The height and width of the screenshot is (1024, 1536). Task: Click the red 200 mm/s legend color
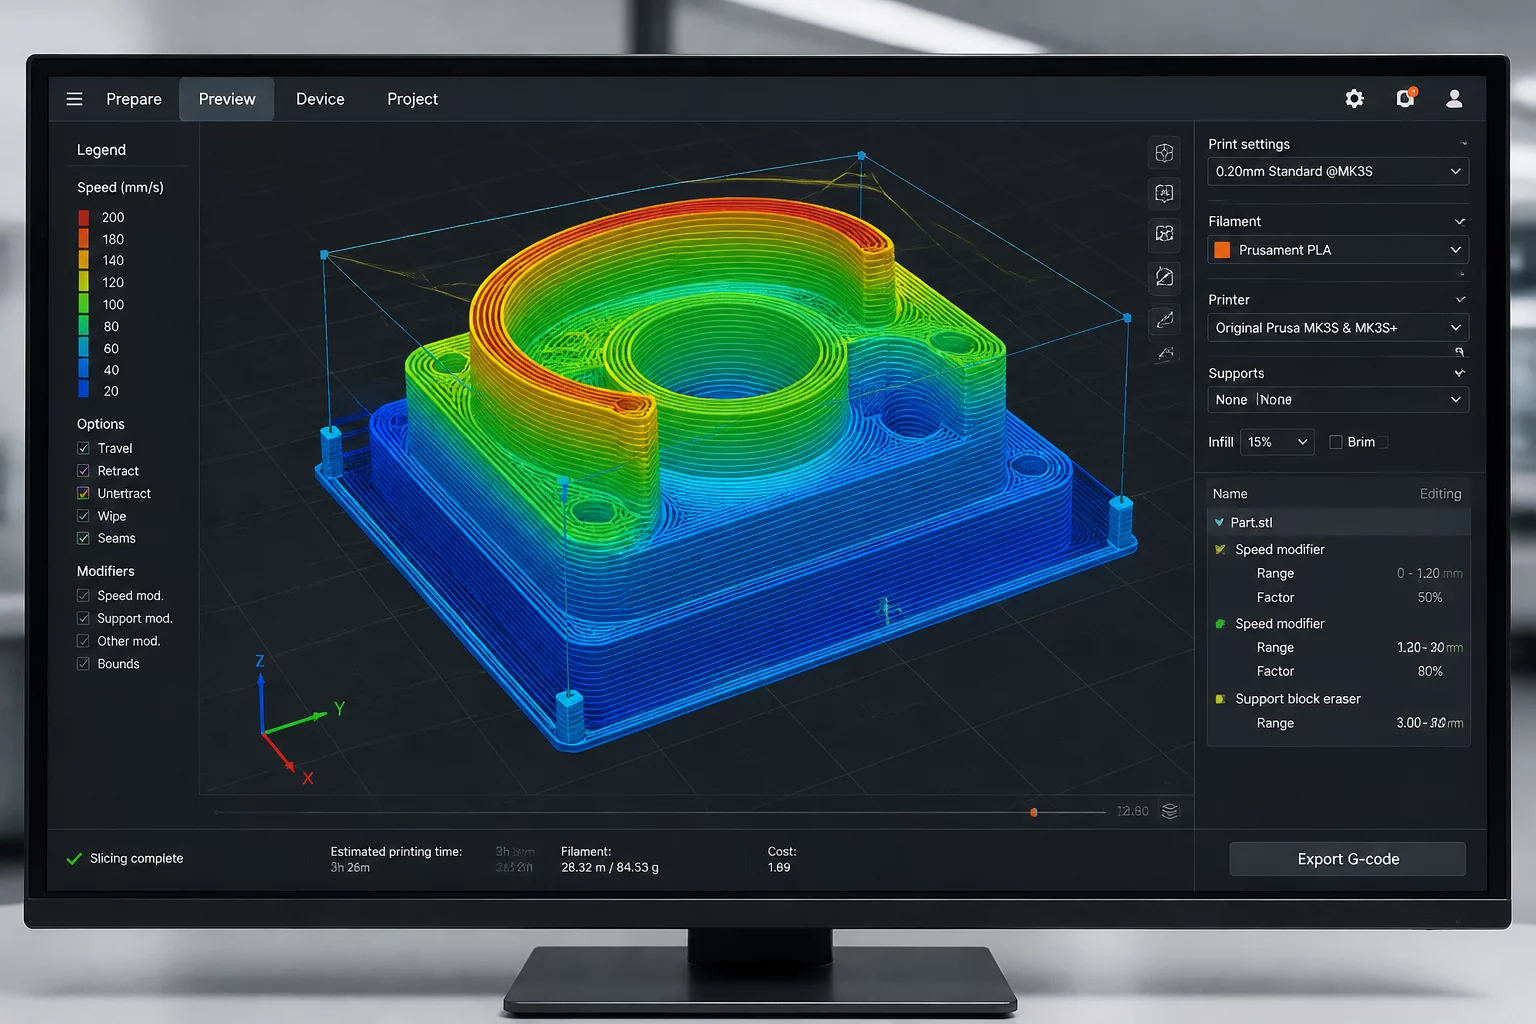coord(84,217)
